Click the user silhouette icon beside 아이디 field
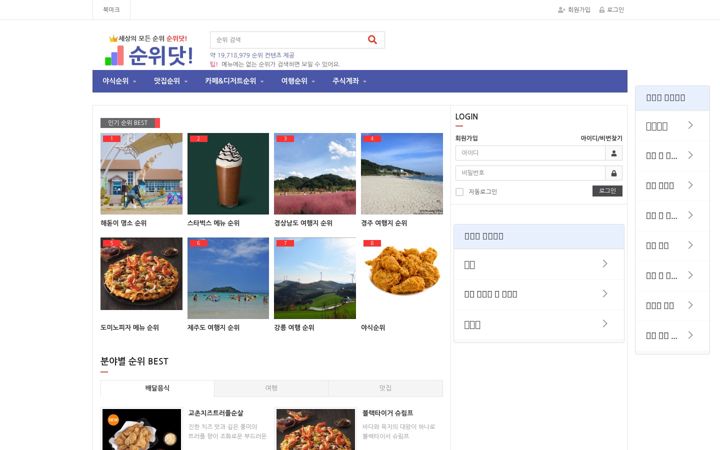The image size is (720, 450). 614,153
